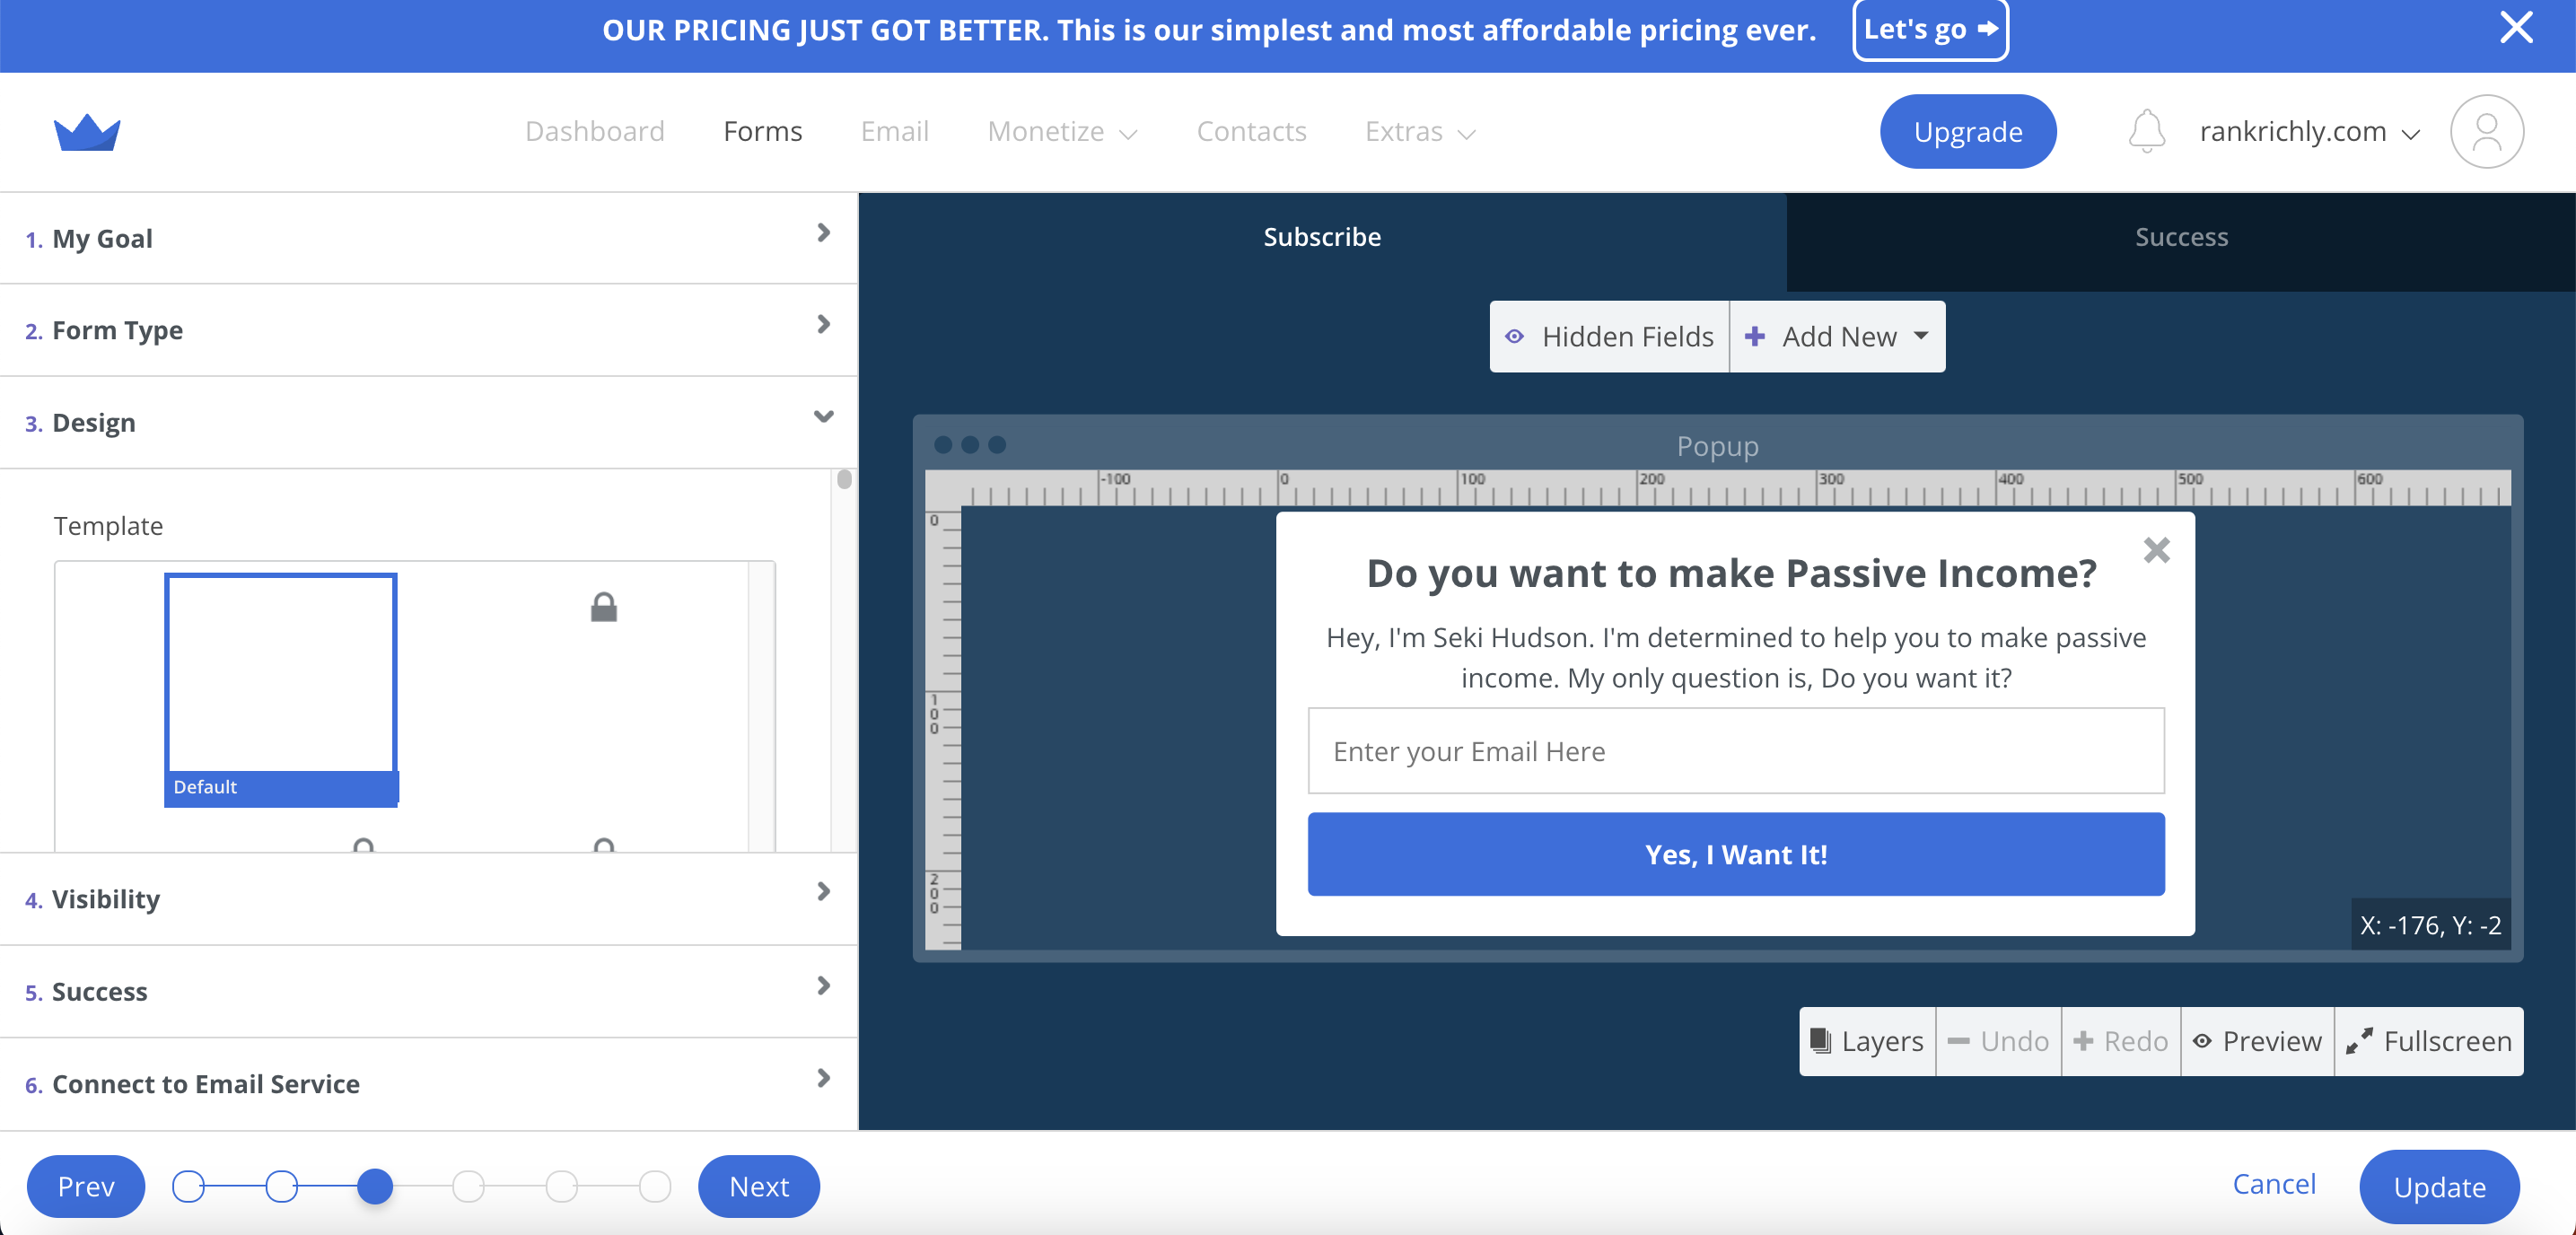Expand the rankrichly.com account menu
This screenshot has width=2576, height=1235.
(2309, 132)
